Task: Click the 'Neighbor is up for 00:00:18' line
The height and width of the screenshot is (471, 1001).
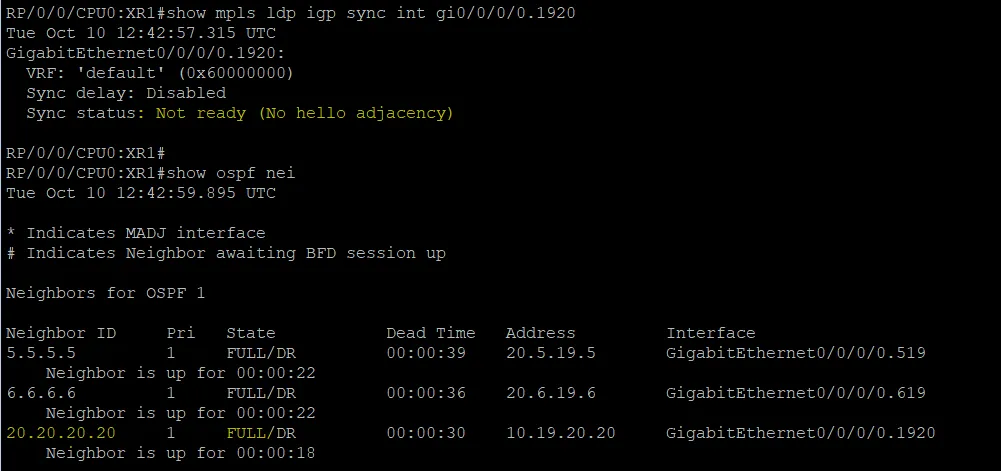Action: click(x=181, y=452)
